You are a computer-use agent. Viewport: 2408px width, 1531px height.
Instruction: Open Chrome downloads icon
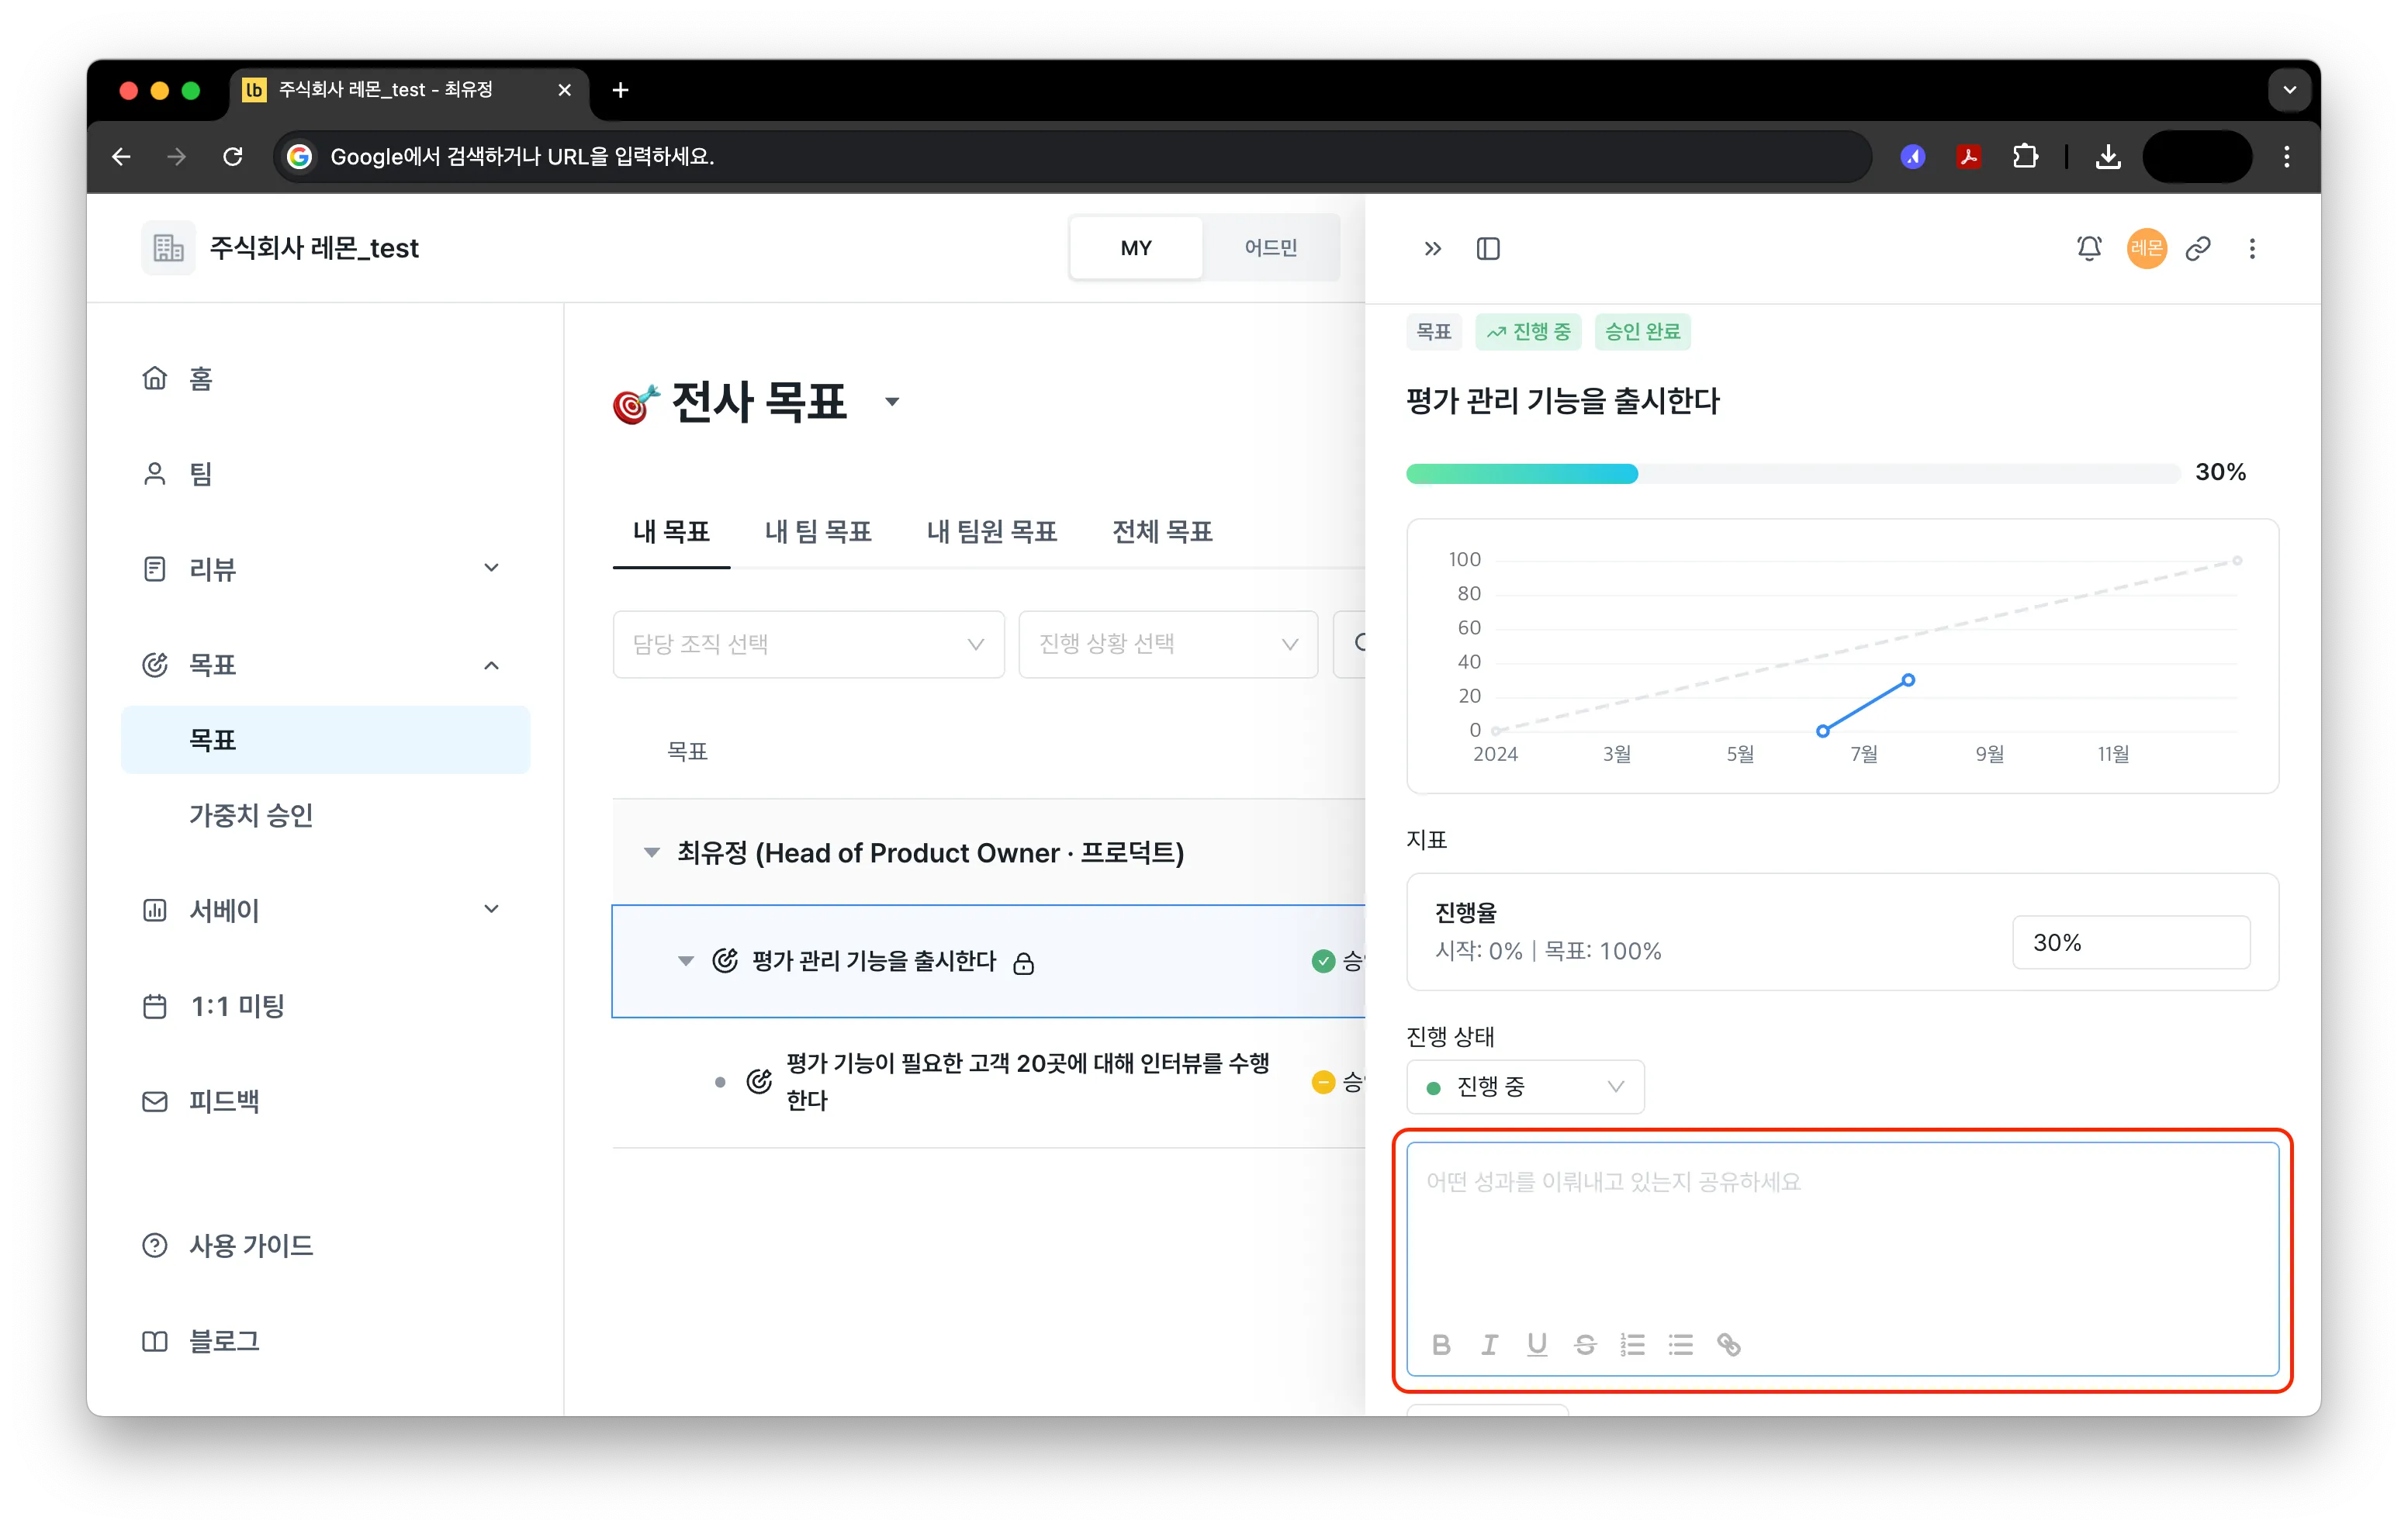2108,156
